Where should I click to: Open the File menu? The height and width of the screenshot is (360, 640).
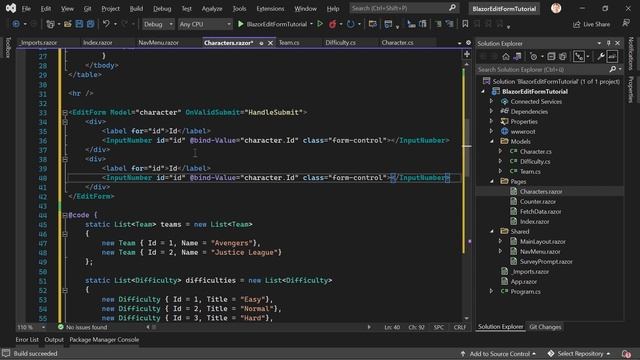point(26,8)
